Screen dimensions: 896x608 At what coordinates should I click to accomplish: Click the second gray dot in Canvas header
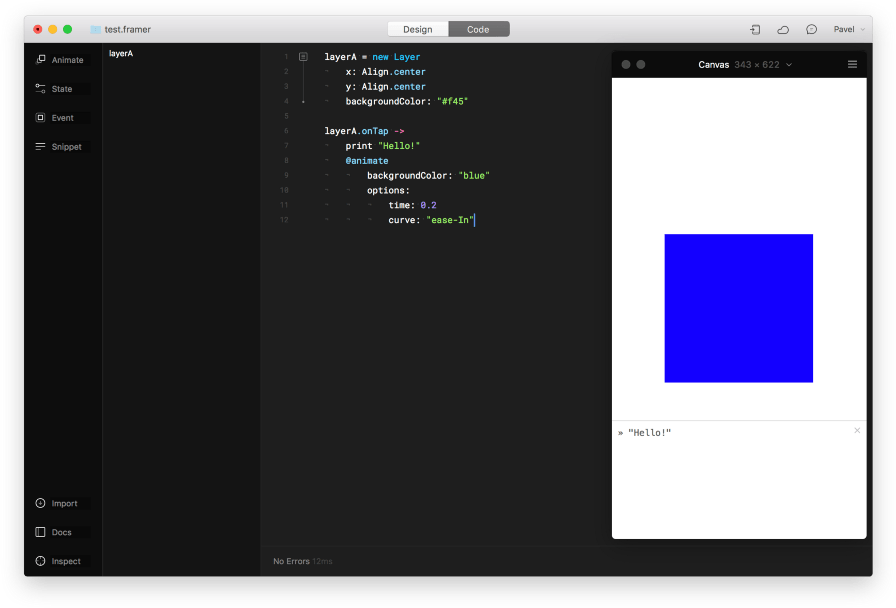point(641,65)
